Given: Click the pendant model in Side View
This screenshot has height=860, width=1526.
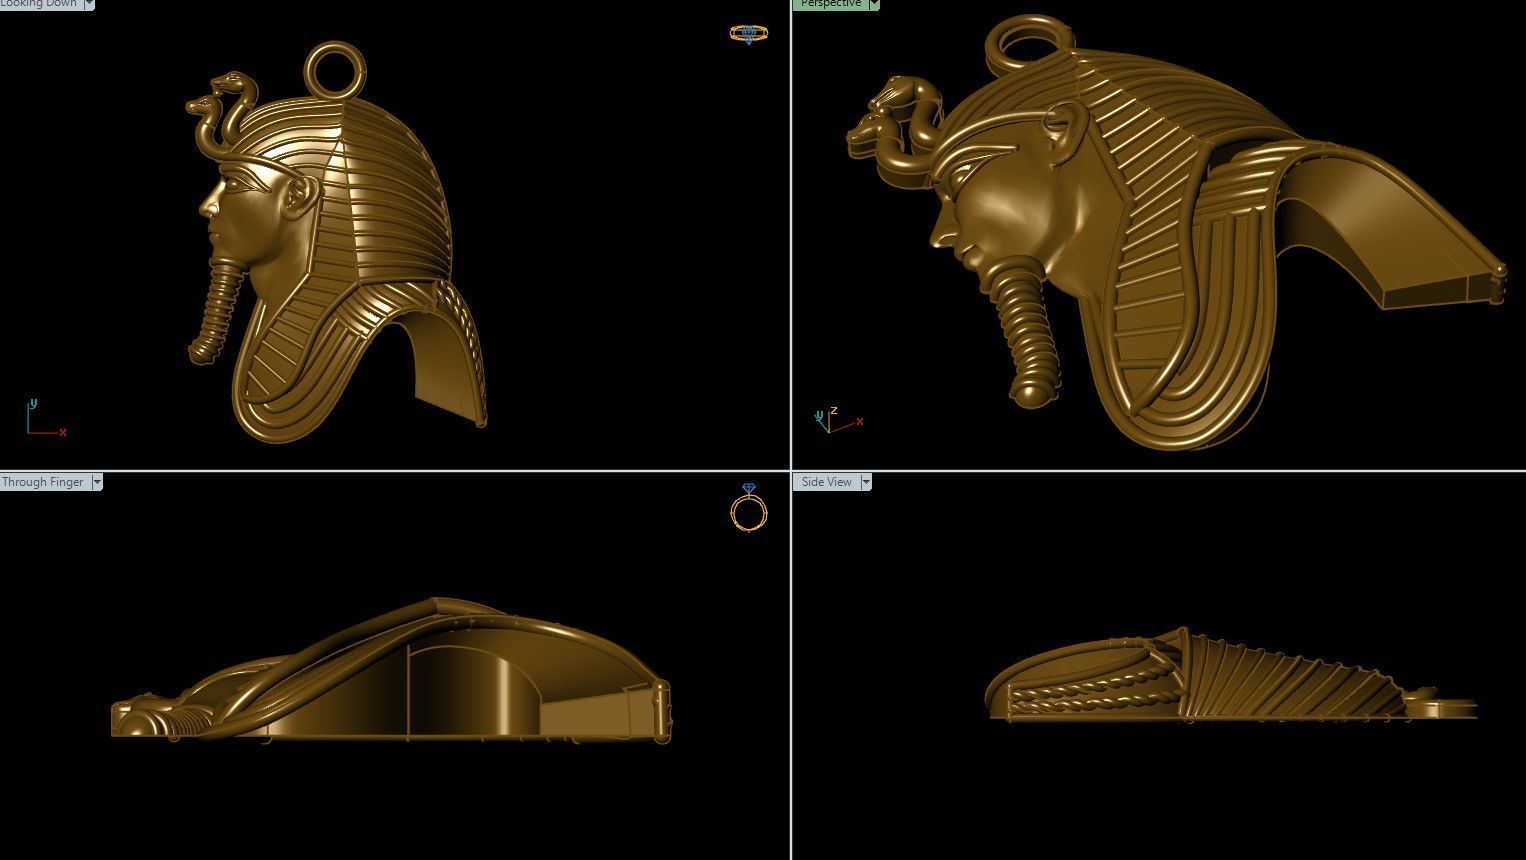Looking at the screenshot, I should pyautogui.click(x=1231, y=676).
